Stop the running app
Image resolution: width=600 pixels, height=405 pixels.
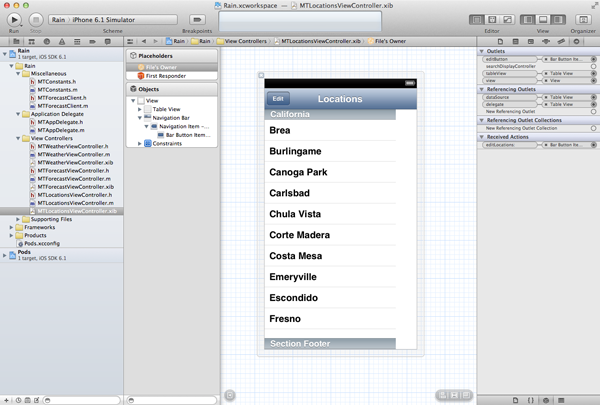36,19
